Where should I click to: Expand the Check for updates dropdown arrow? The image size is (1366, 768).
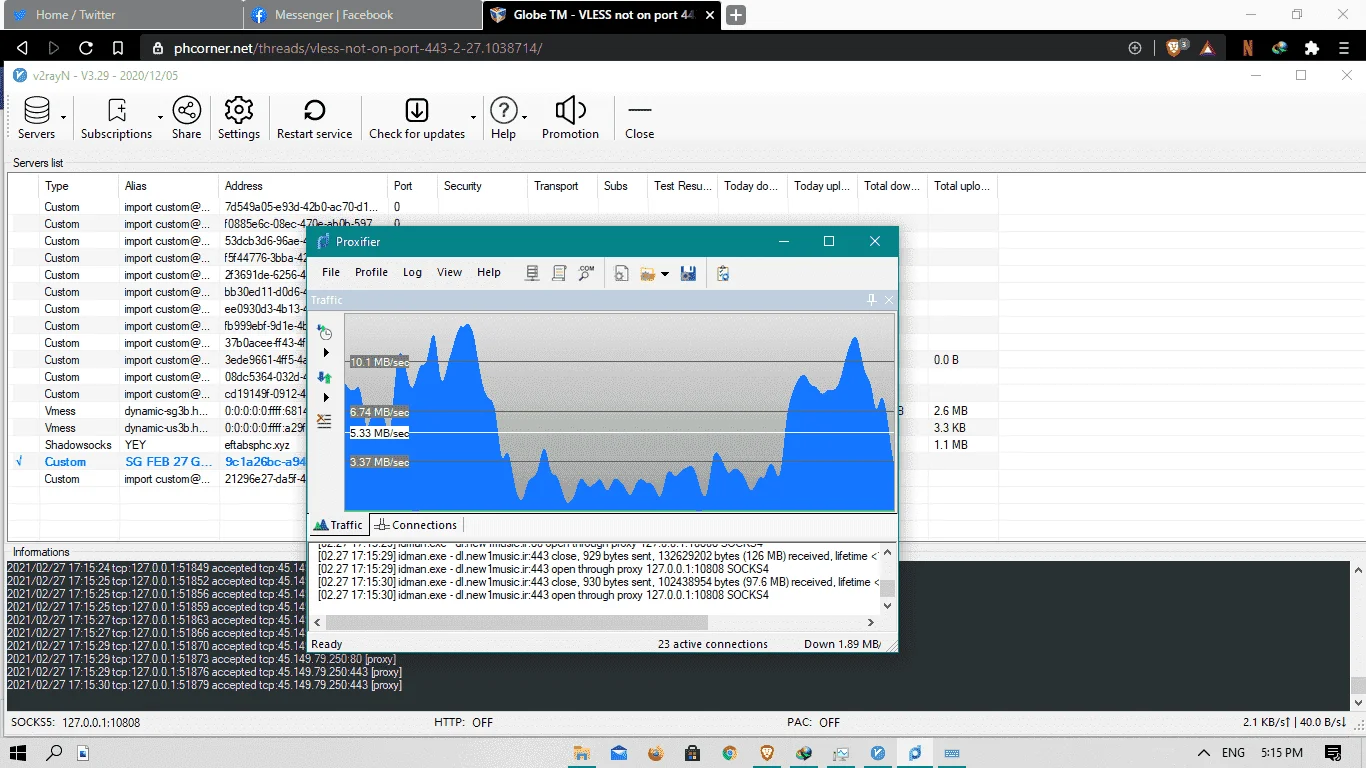(x=473, y=118)
